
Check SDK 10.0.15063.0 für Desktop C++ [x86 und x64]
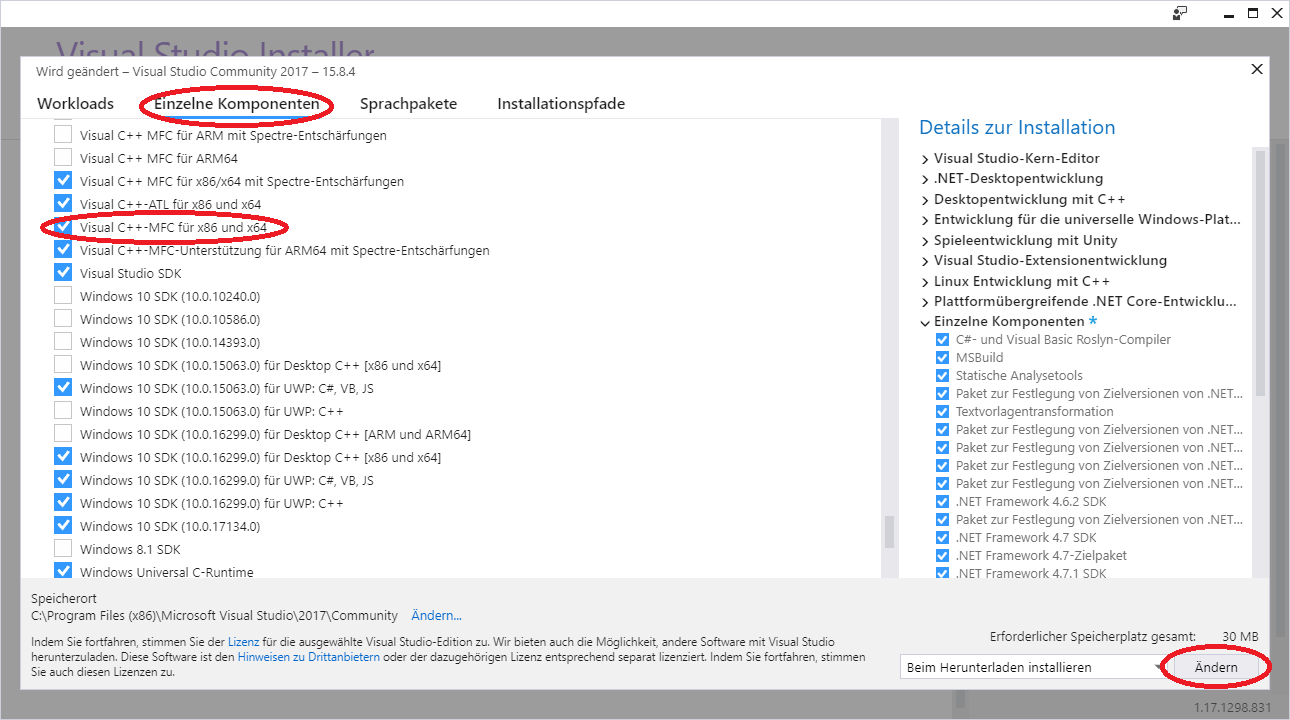(x=63, y=365)
